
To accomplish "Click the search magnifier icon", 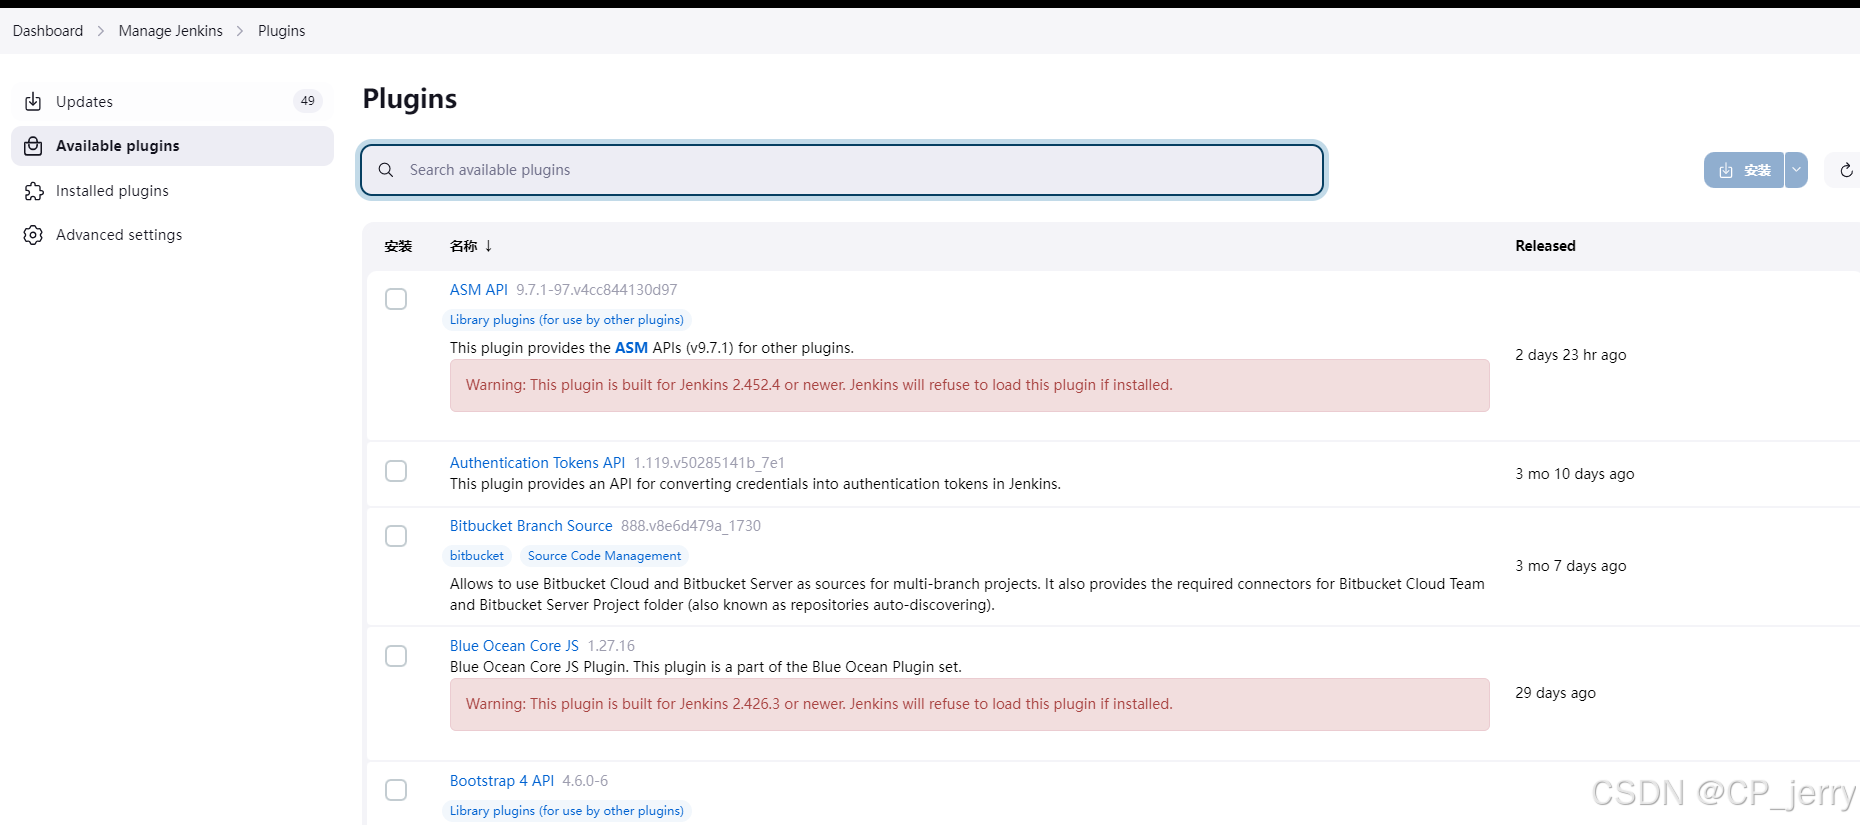I will [x=386, y=170].
